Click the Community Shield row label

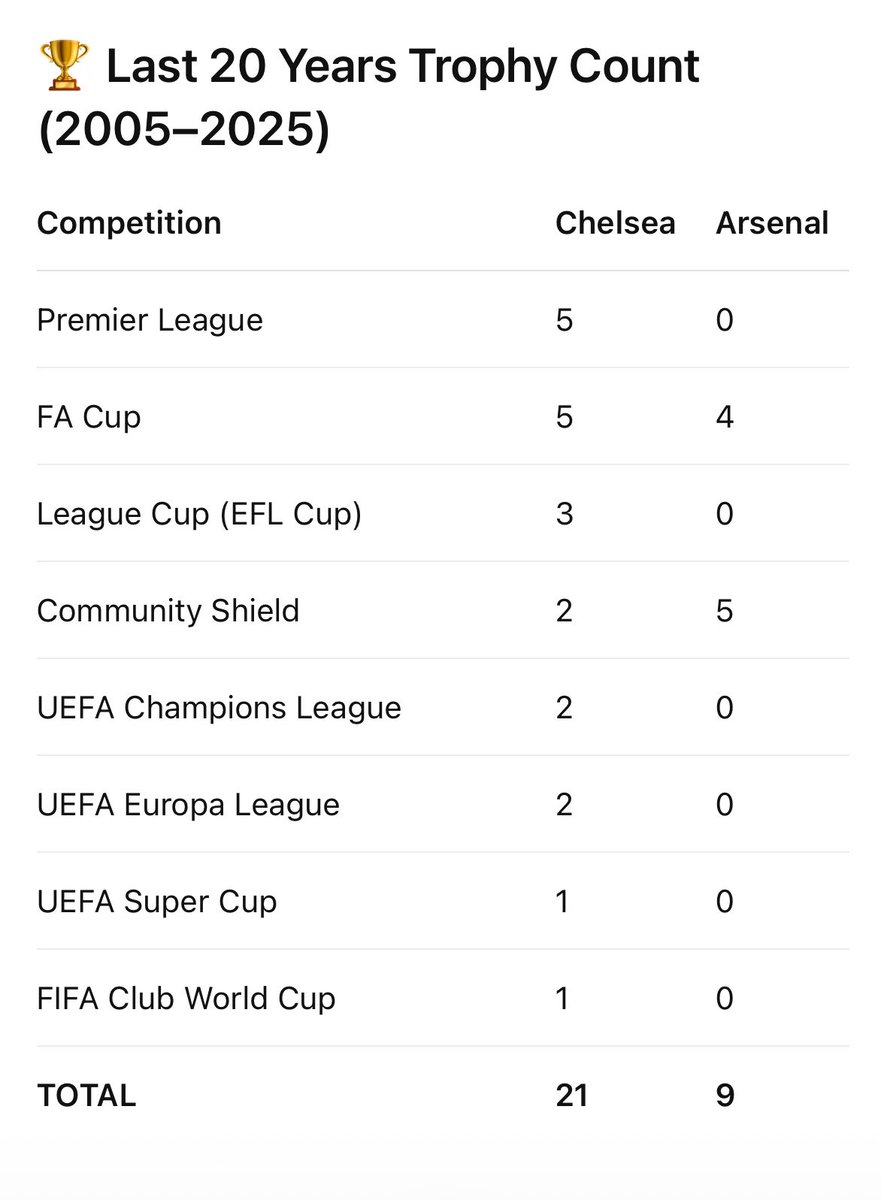(168, 610)
